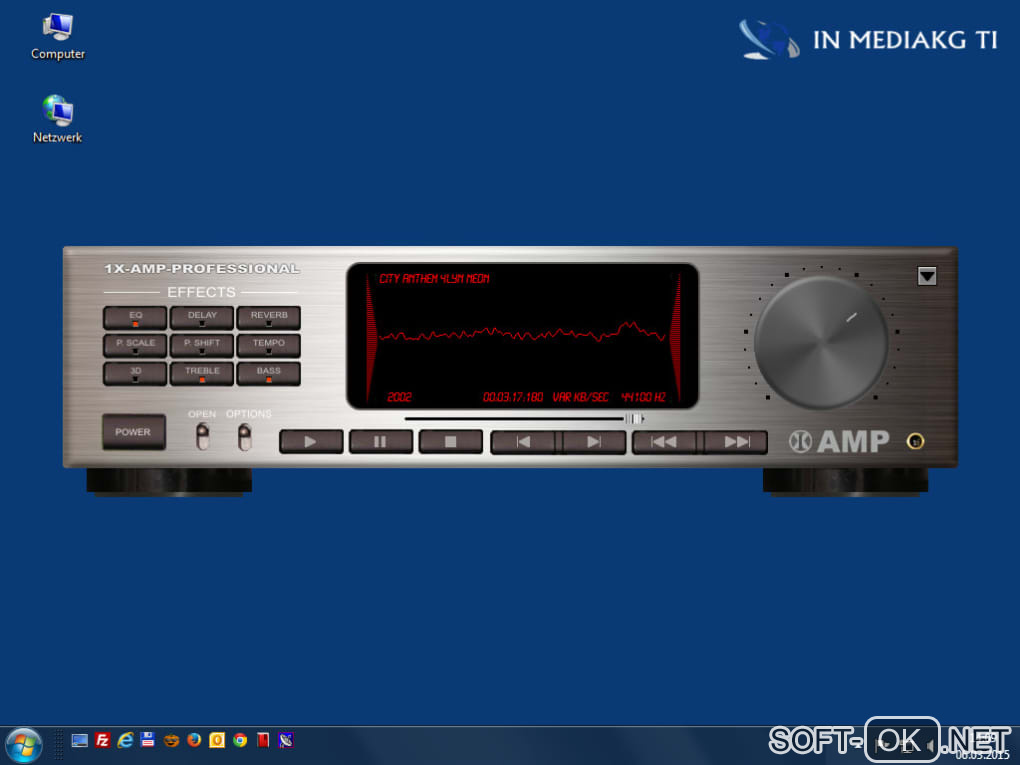Toggle the EQ effect
This screenshot has height=765, width=1020.
tap(135, 318)
